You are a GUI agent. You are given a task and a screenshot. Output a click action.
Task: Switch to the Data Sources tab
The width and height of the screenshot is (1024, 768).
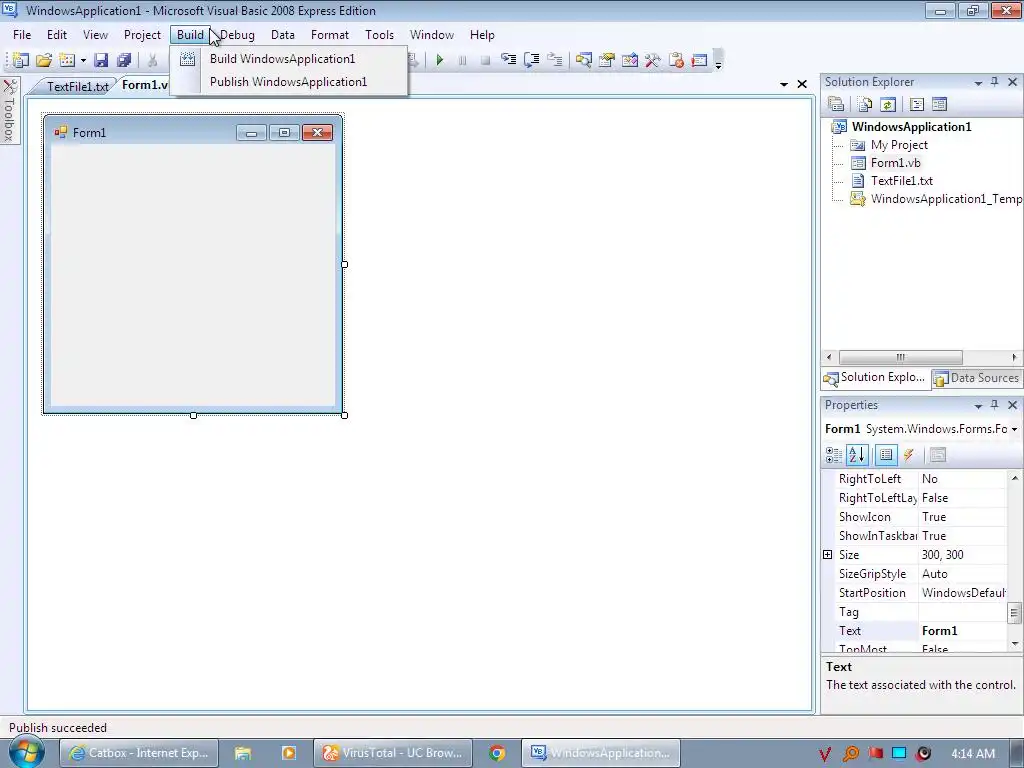977,378
